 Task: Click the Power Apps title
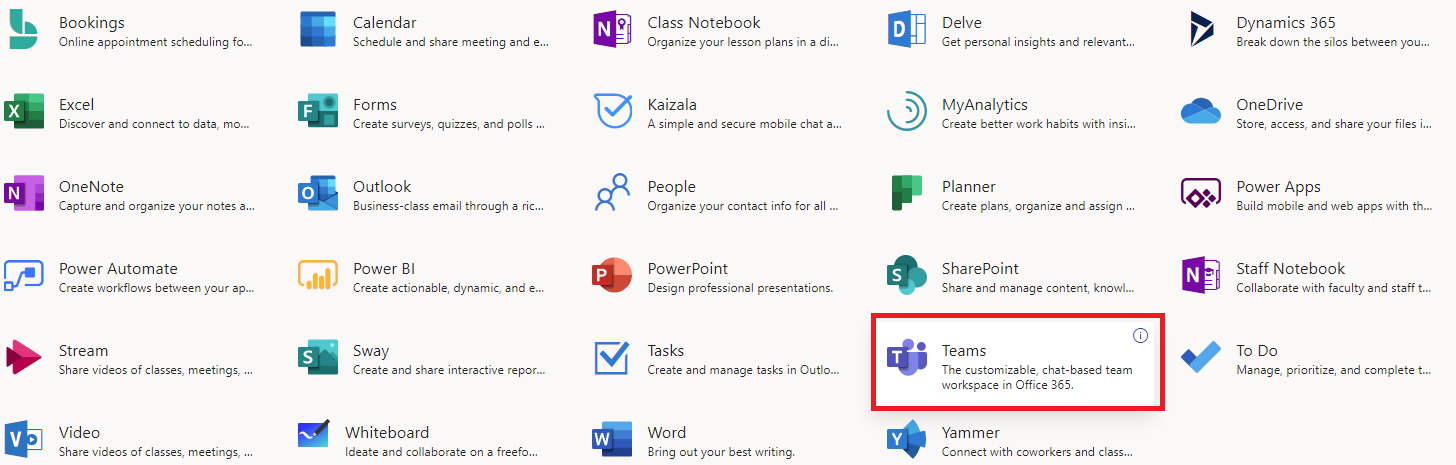pos(1278,186)
